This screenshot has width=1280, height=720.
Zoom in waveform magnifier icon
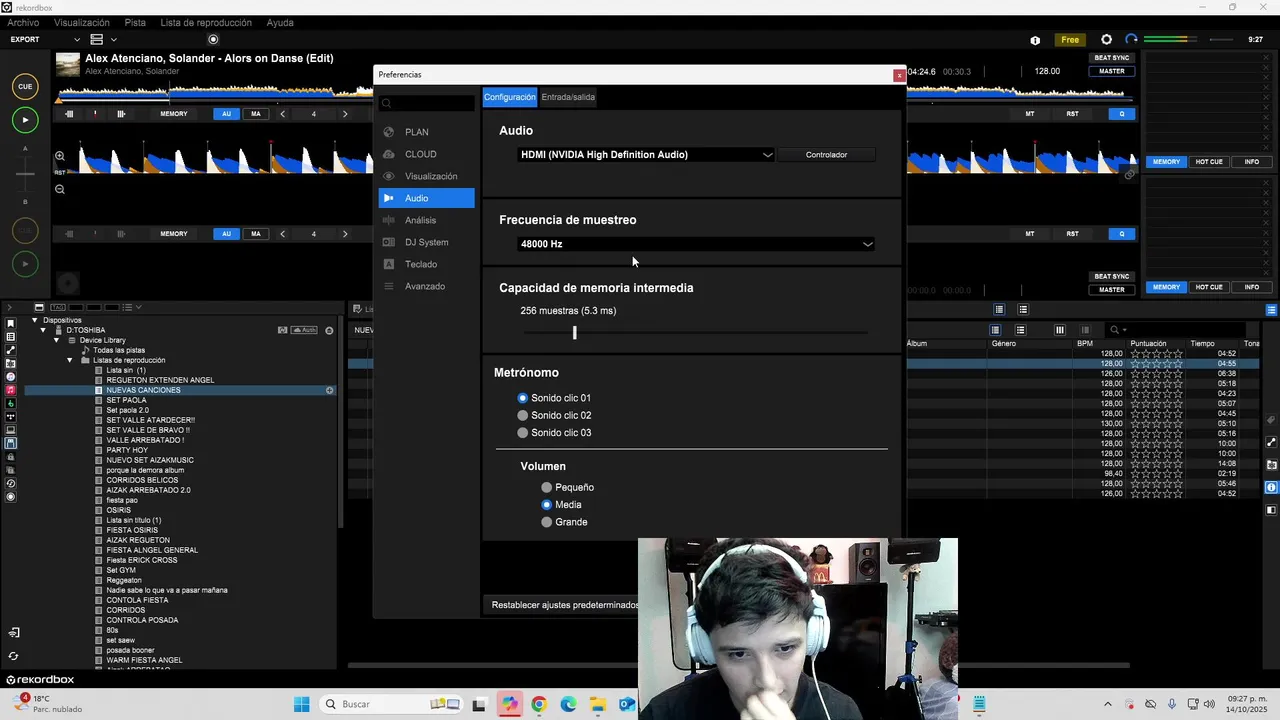click(60, 156)
